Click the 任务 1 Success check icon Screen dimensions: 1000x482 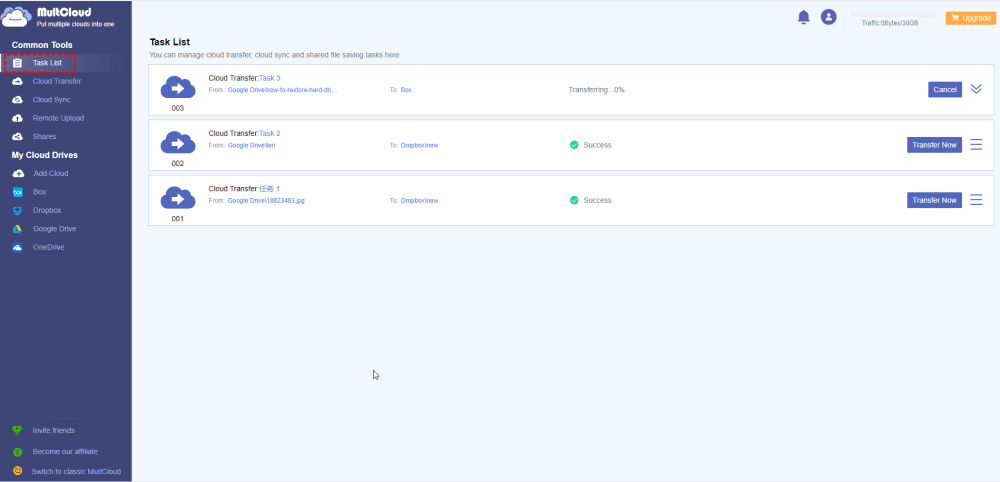(x=574, y=200)
